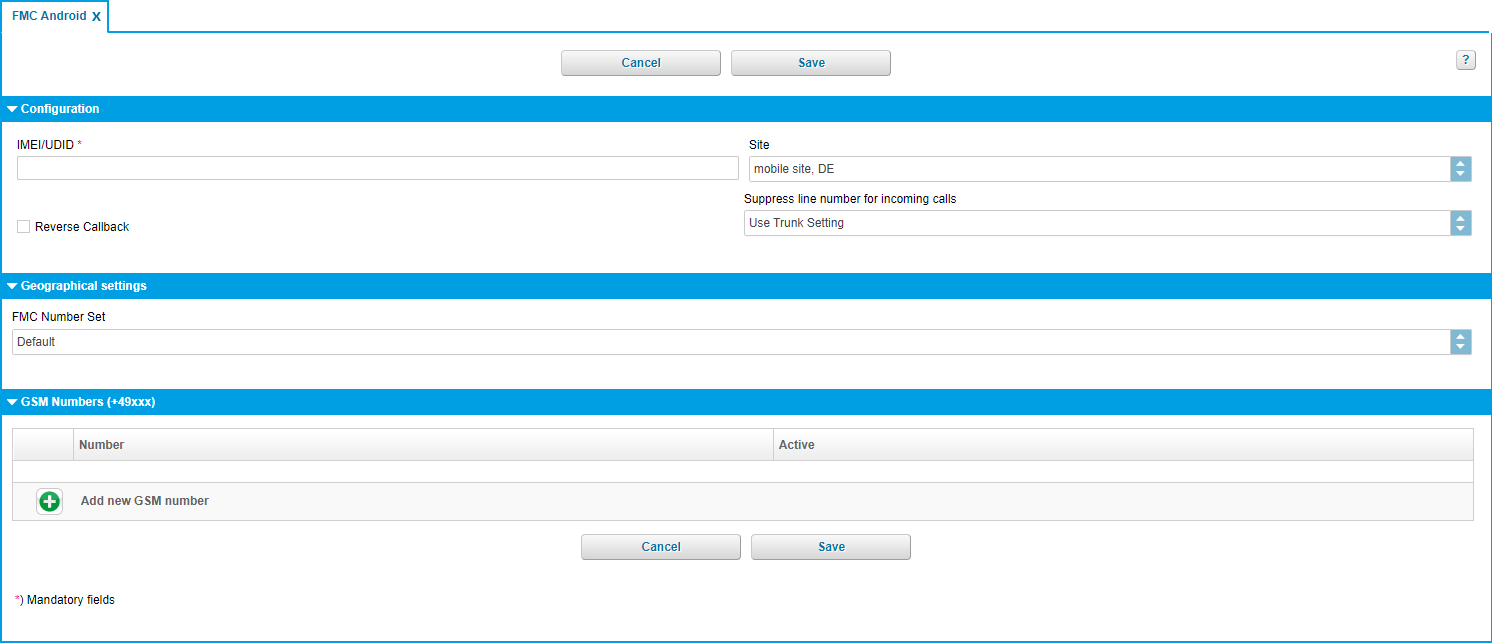1492x643 pixels.
Task: Click the top Save button
Action: coord(811,63)
